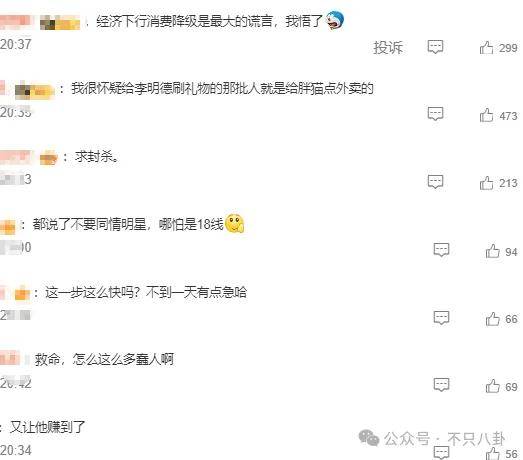
Task: Thumbs-up the 求封杀 comment
Action: 486,183
